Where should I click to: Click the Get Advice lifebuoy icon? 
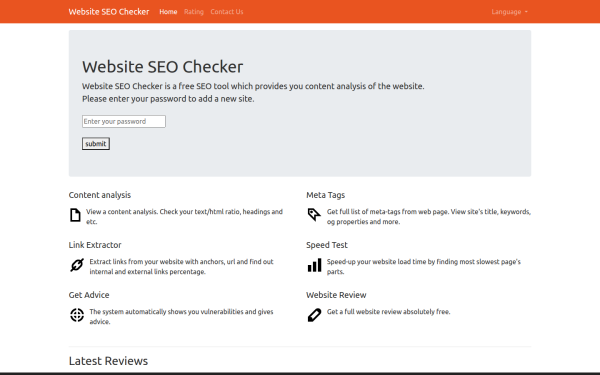pos(77,315)
